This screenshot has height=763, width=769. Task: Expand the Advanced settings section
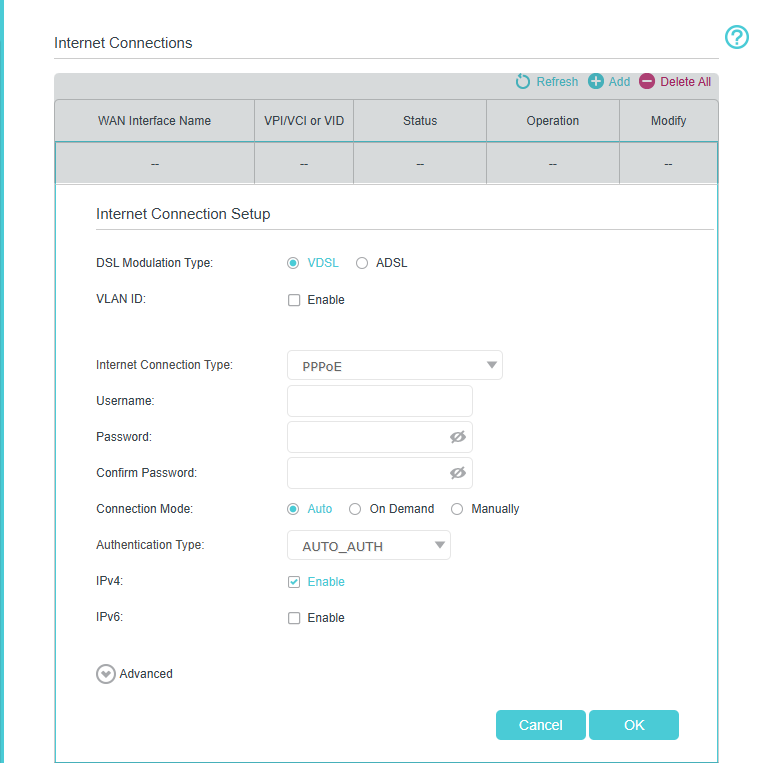[106, 674]
